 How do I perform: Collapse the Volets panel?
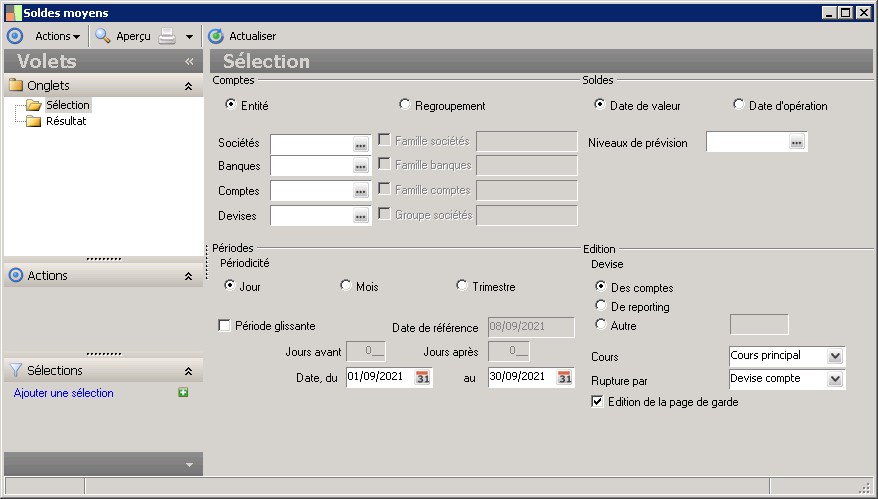189,62
